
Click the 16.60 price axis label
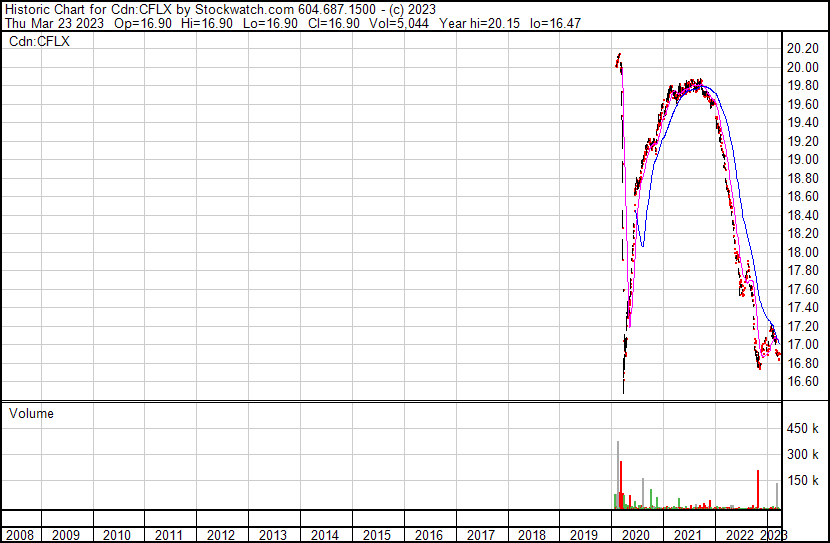click(x=804, y=382)
